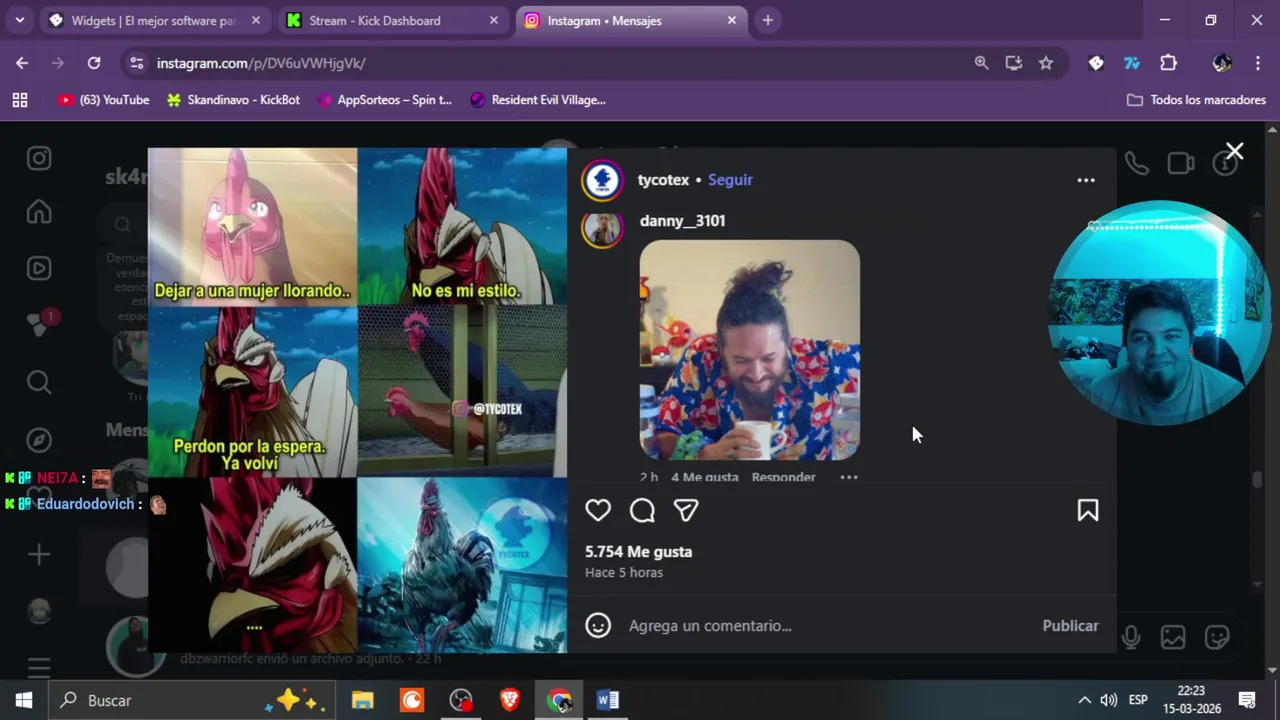Screen dimensions: 1280x720
Task: Open the Windows Start menu
Action: click(23, 700)
